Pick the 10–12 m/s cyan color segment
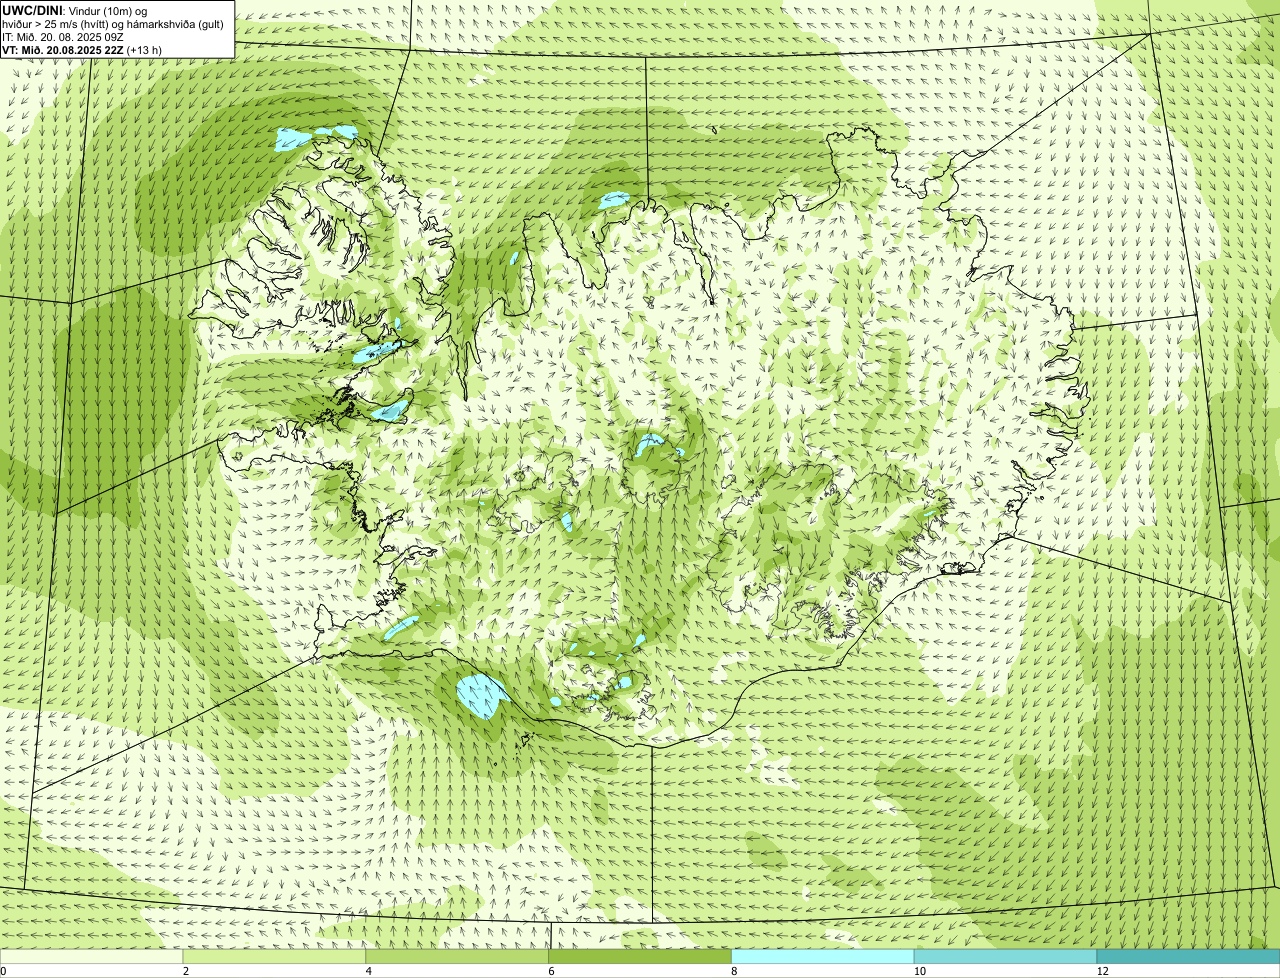The height and width of the screenshot is (978, 1280). (1005, 956)
